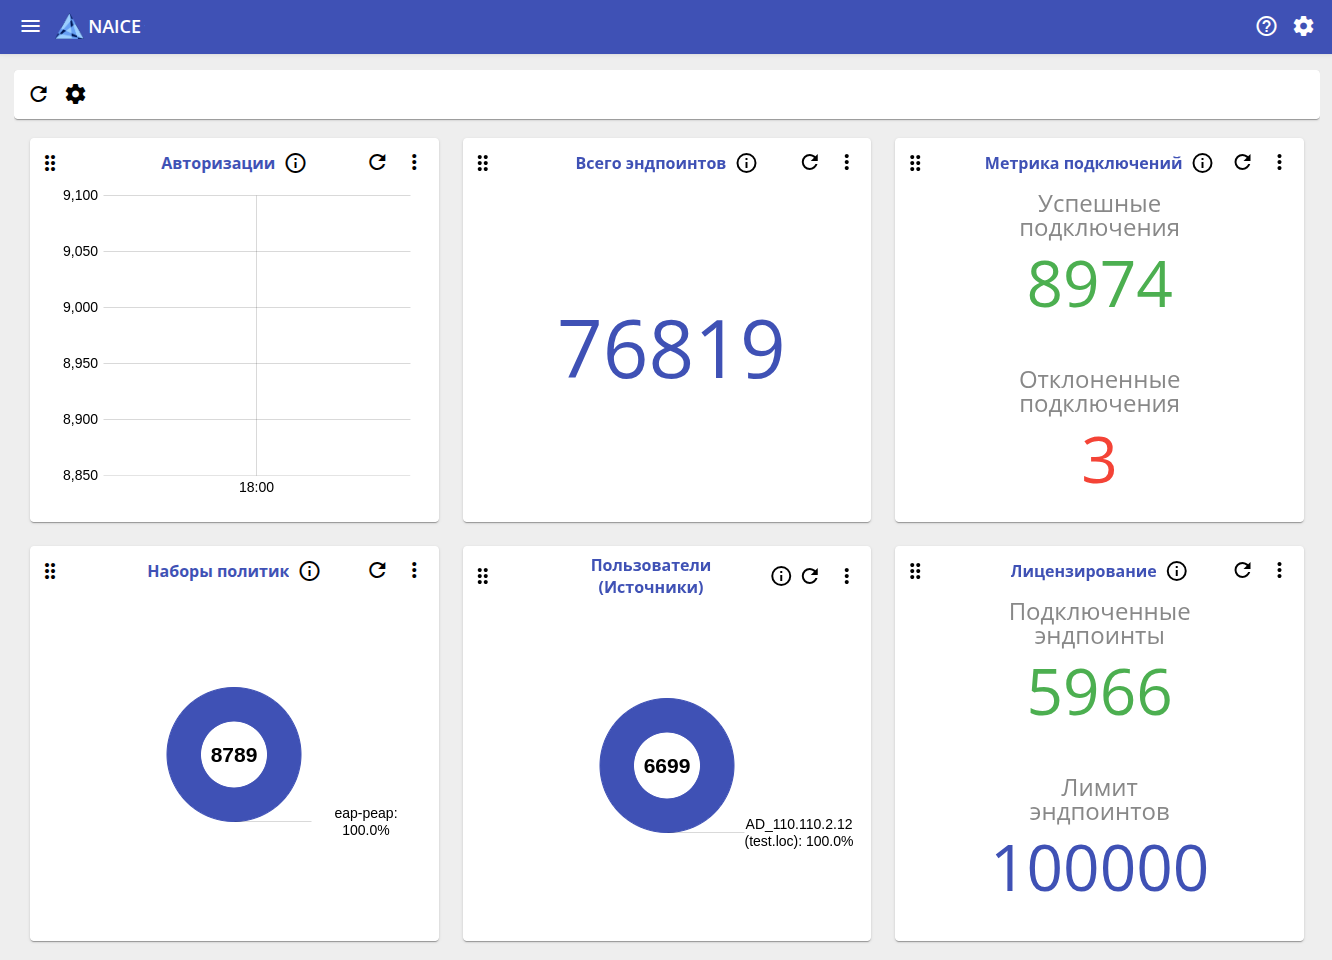This screenshot has height=960, width=1332.
Task: Expand the Лицензирование widget kebab menu
Action: point(1279,570)
